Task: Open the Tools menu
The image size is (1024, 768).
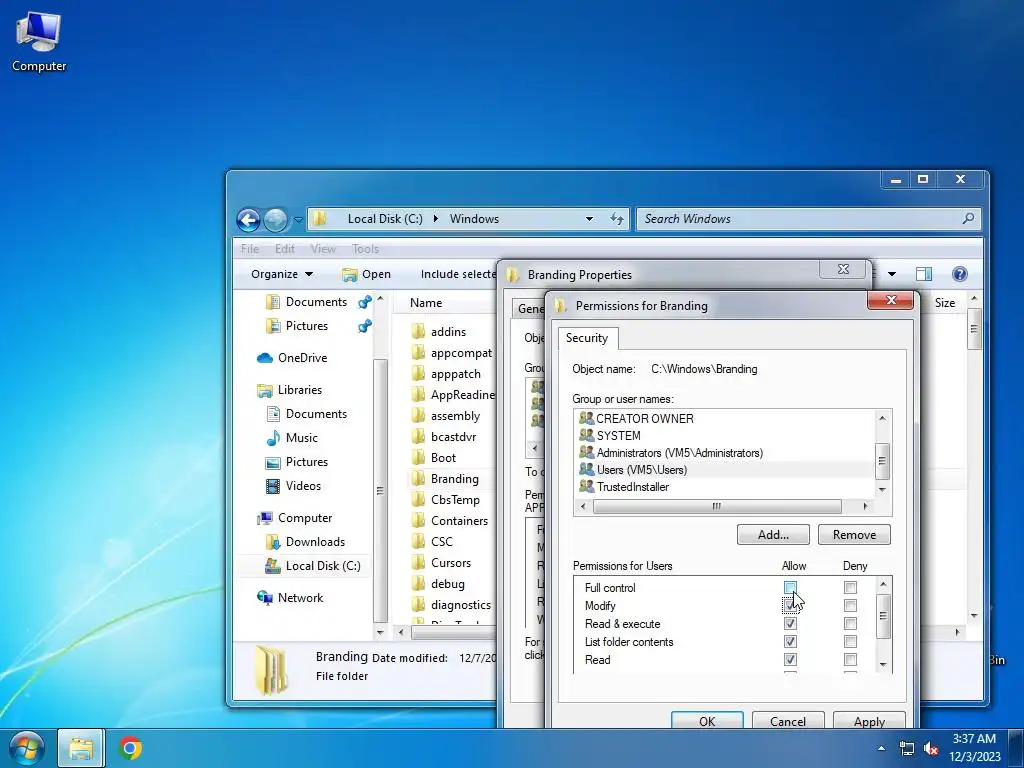Action: tap(365, 249)
